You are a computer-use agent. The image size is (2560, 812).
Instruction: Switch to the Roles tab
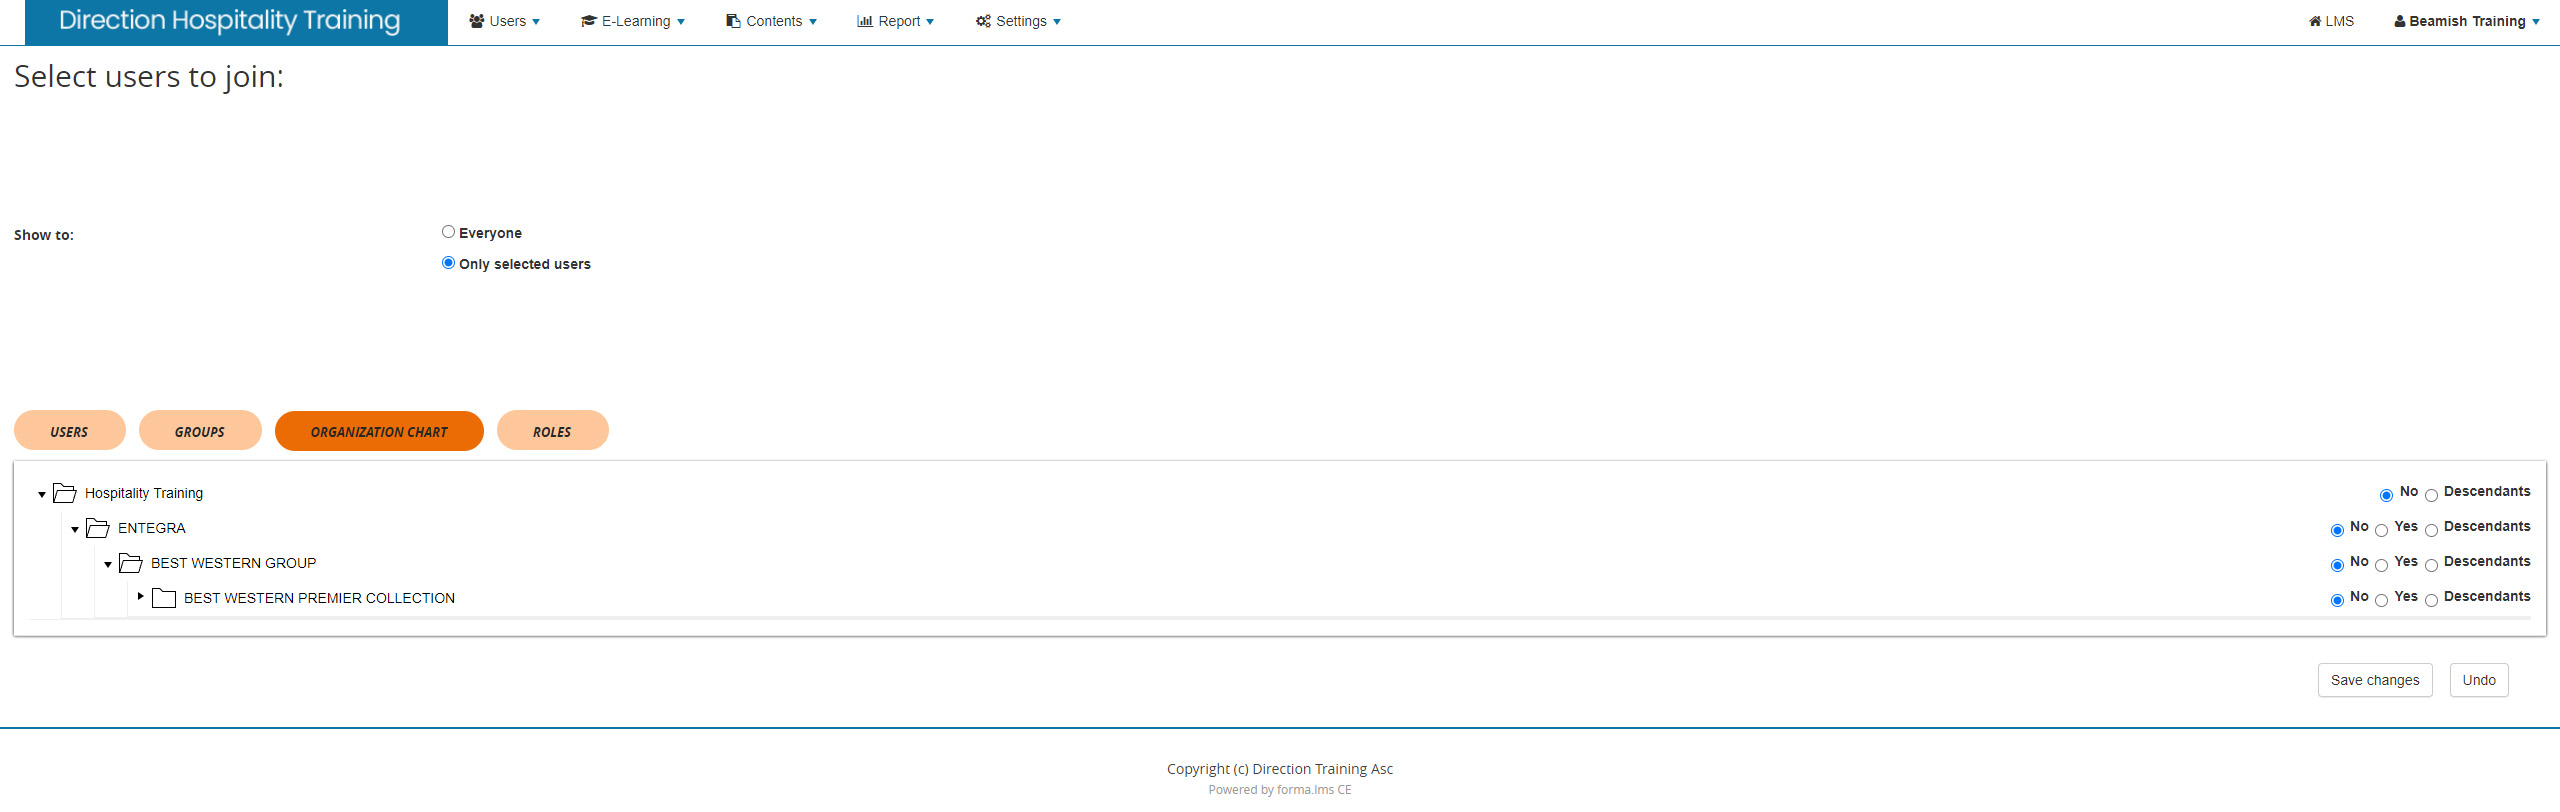[552, 431]
